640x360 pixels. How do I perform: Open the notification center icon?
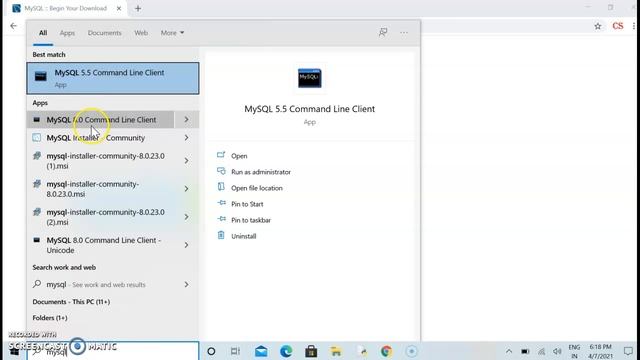pos(628,351)
